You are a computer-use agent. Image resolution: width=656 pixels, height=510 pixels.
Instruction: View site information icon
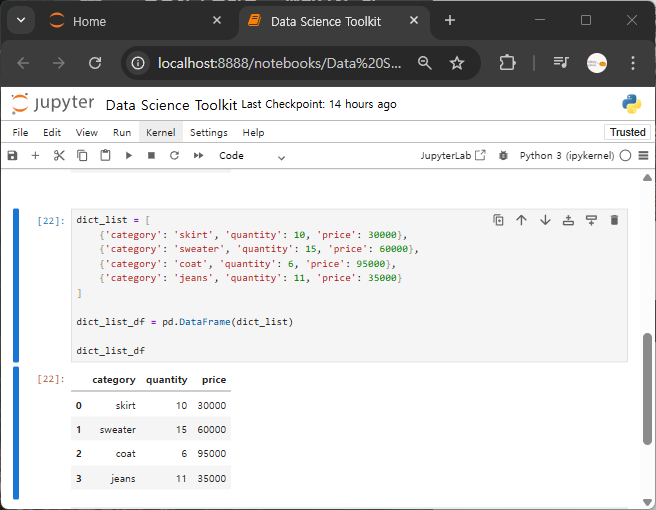138,63
